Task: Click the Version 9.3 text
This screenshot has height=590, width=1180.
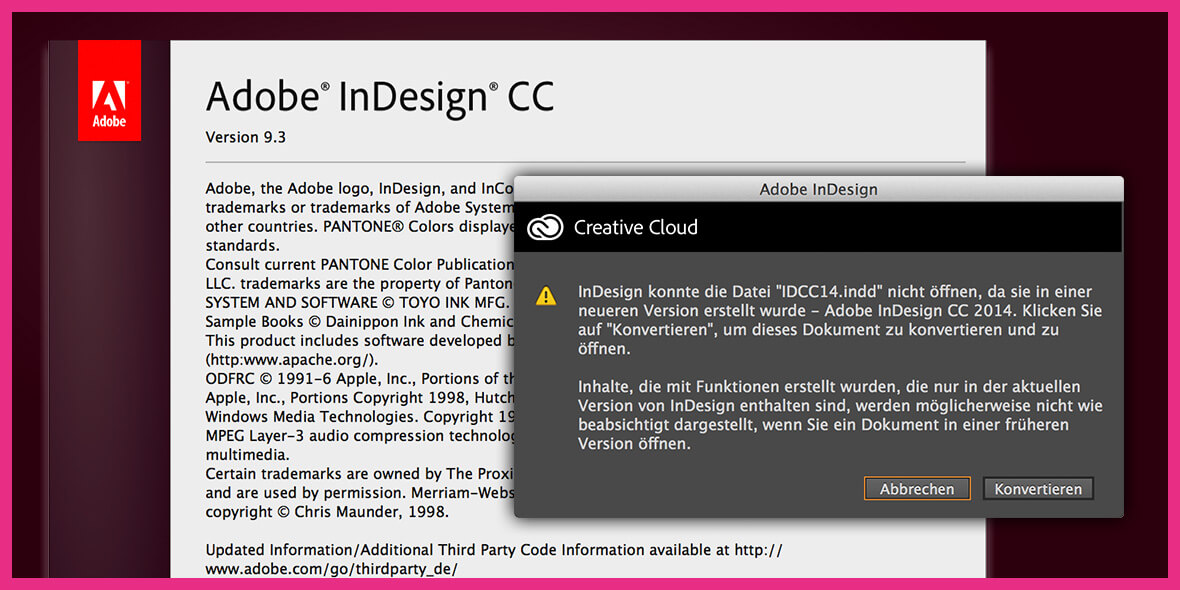Action: (x=245, y=137)
